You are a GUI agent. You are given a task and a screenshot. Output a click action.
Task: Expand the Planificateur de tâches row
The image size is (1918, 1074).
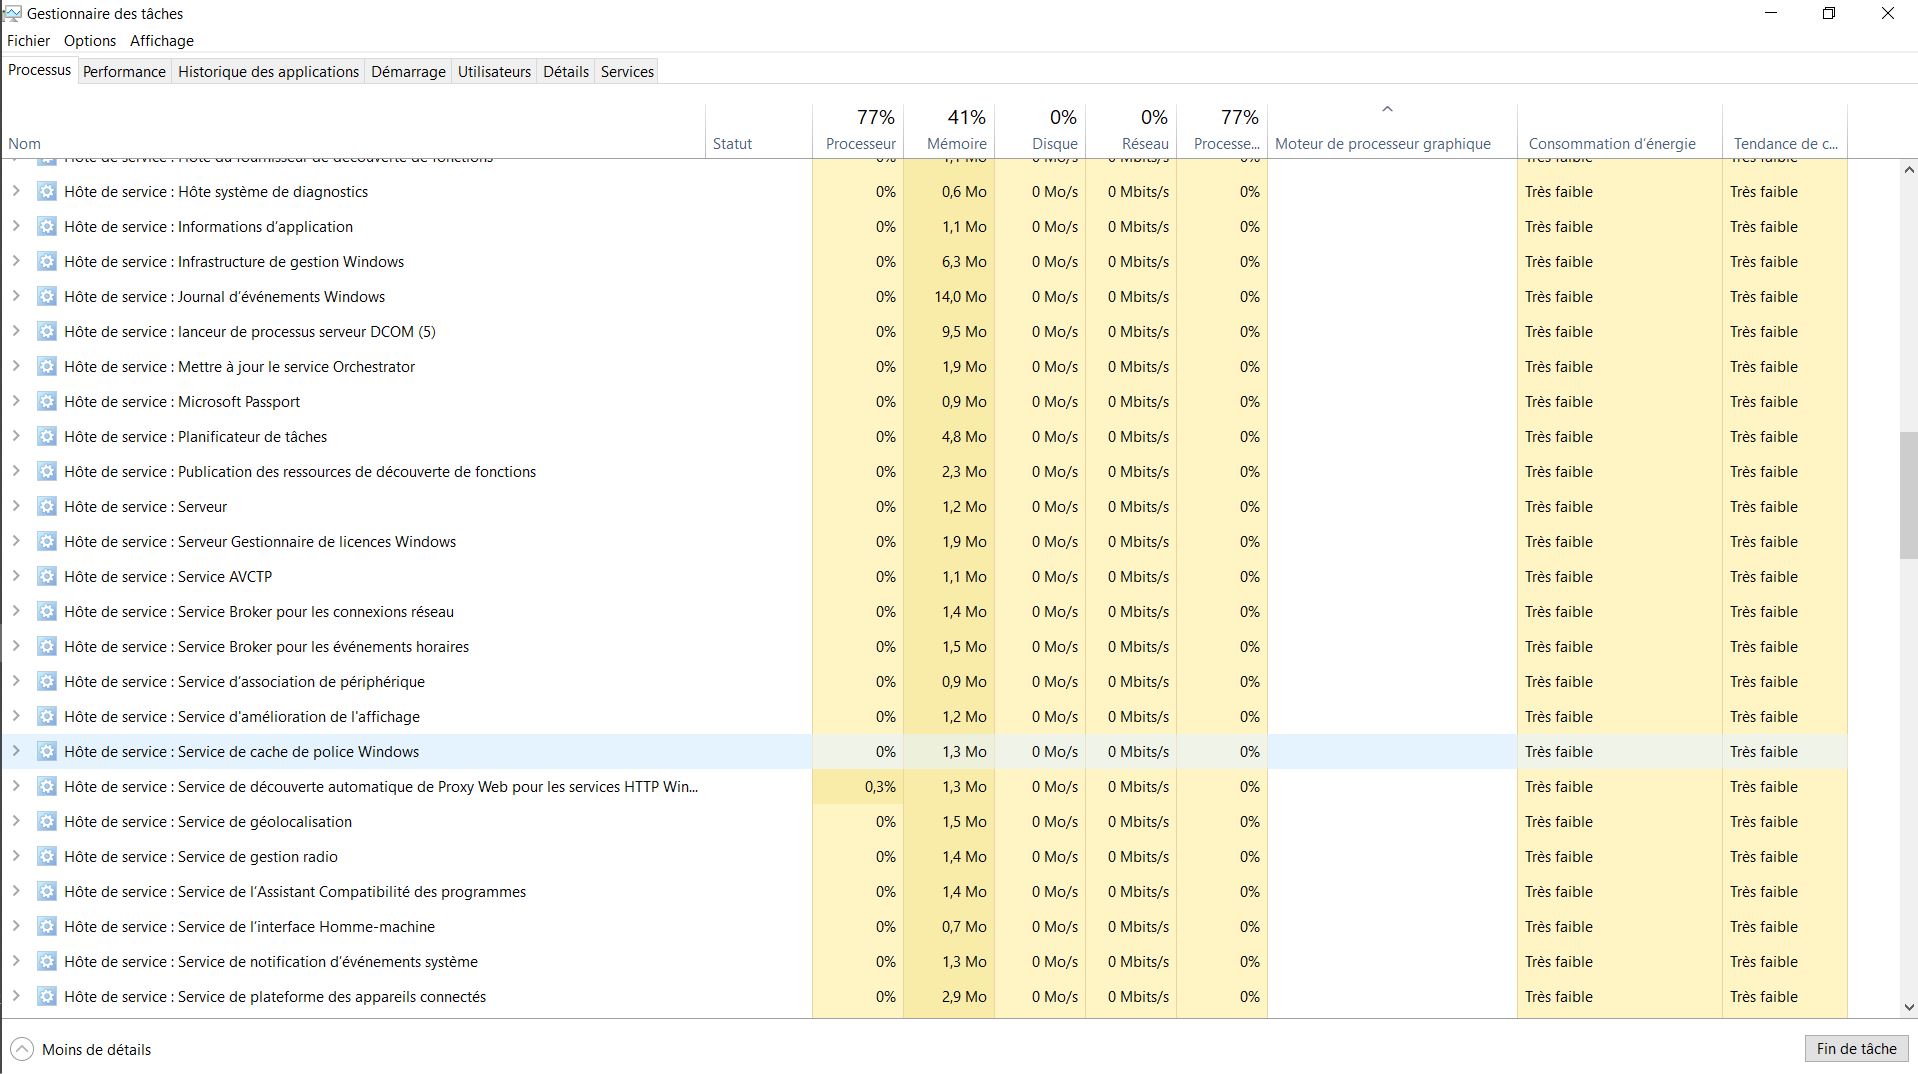pos(16,436)
